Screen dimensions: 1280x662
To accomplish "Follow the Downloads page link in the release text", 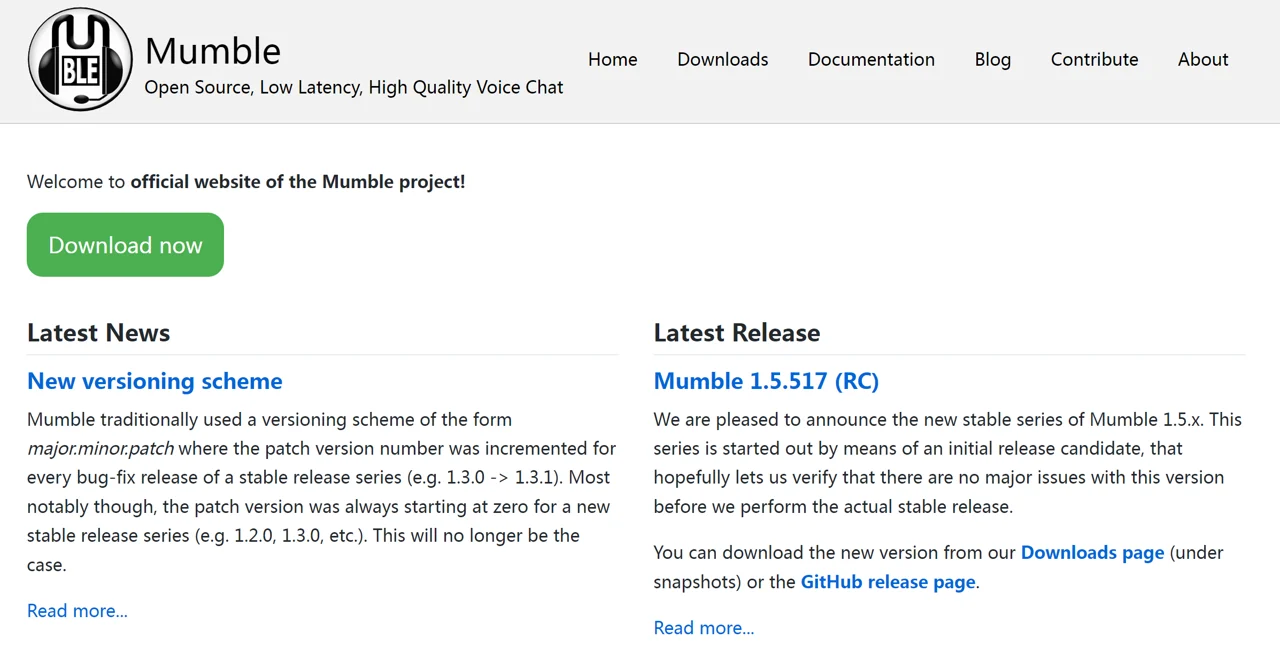I will [1092, 553].
